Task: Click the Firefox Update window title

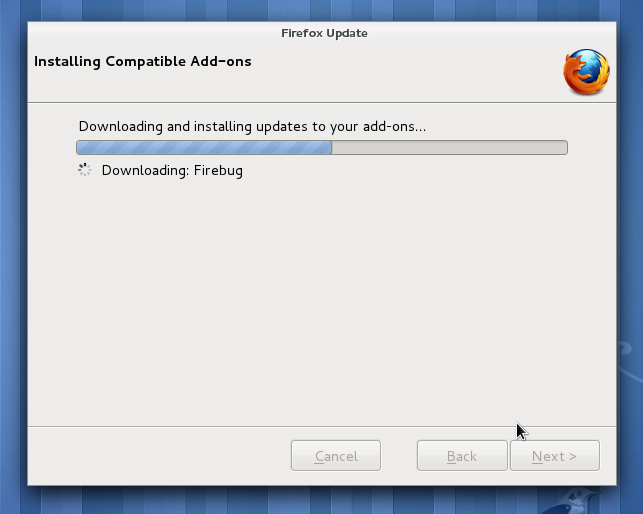Action: coord(324,33)
